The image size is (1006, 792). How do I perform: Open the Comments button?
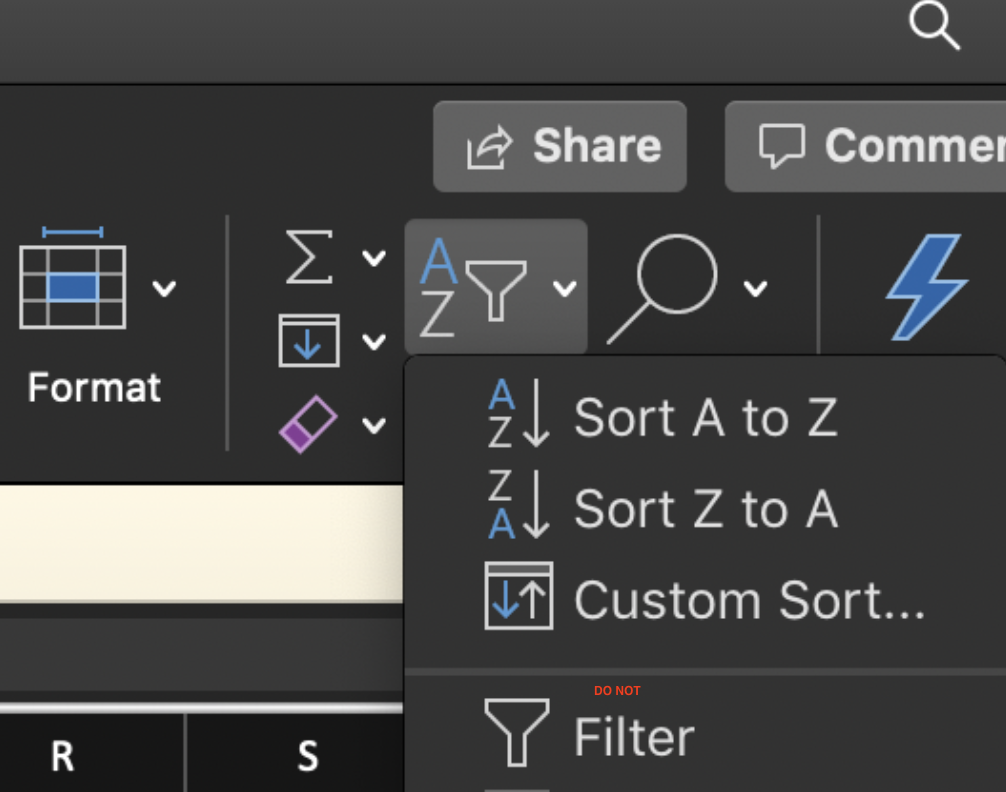pyautogui.click(x=880, y=147)
